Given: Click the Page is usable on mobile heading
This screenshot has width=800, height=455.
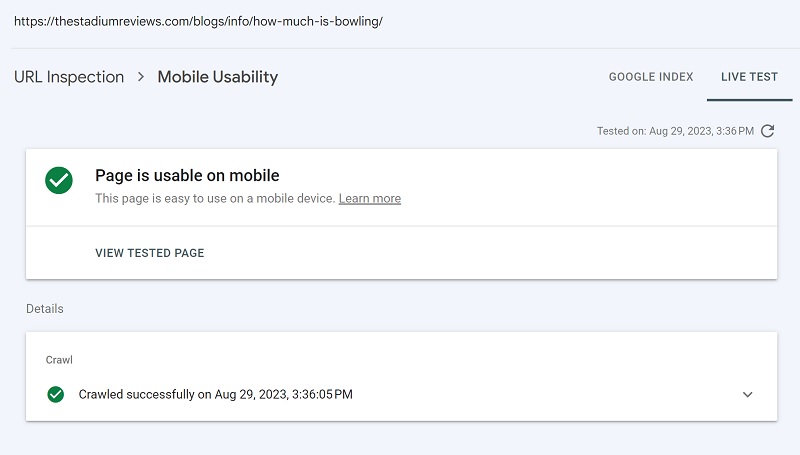Looking at the screenshot, I should tap(187, 175).
